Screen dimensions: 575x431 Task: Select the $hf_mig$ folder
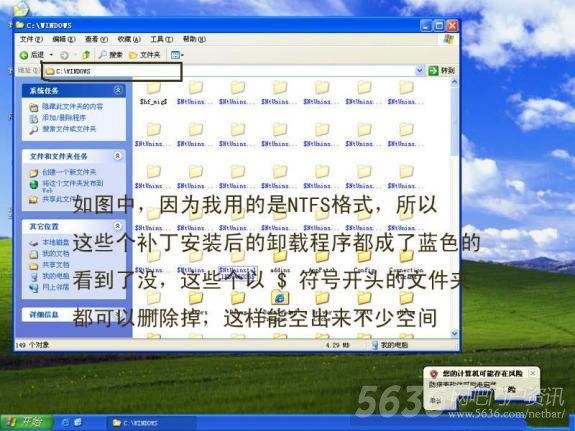coord(153,93)
